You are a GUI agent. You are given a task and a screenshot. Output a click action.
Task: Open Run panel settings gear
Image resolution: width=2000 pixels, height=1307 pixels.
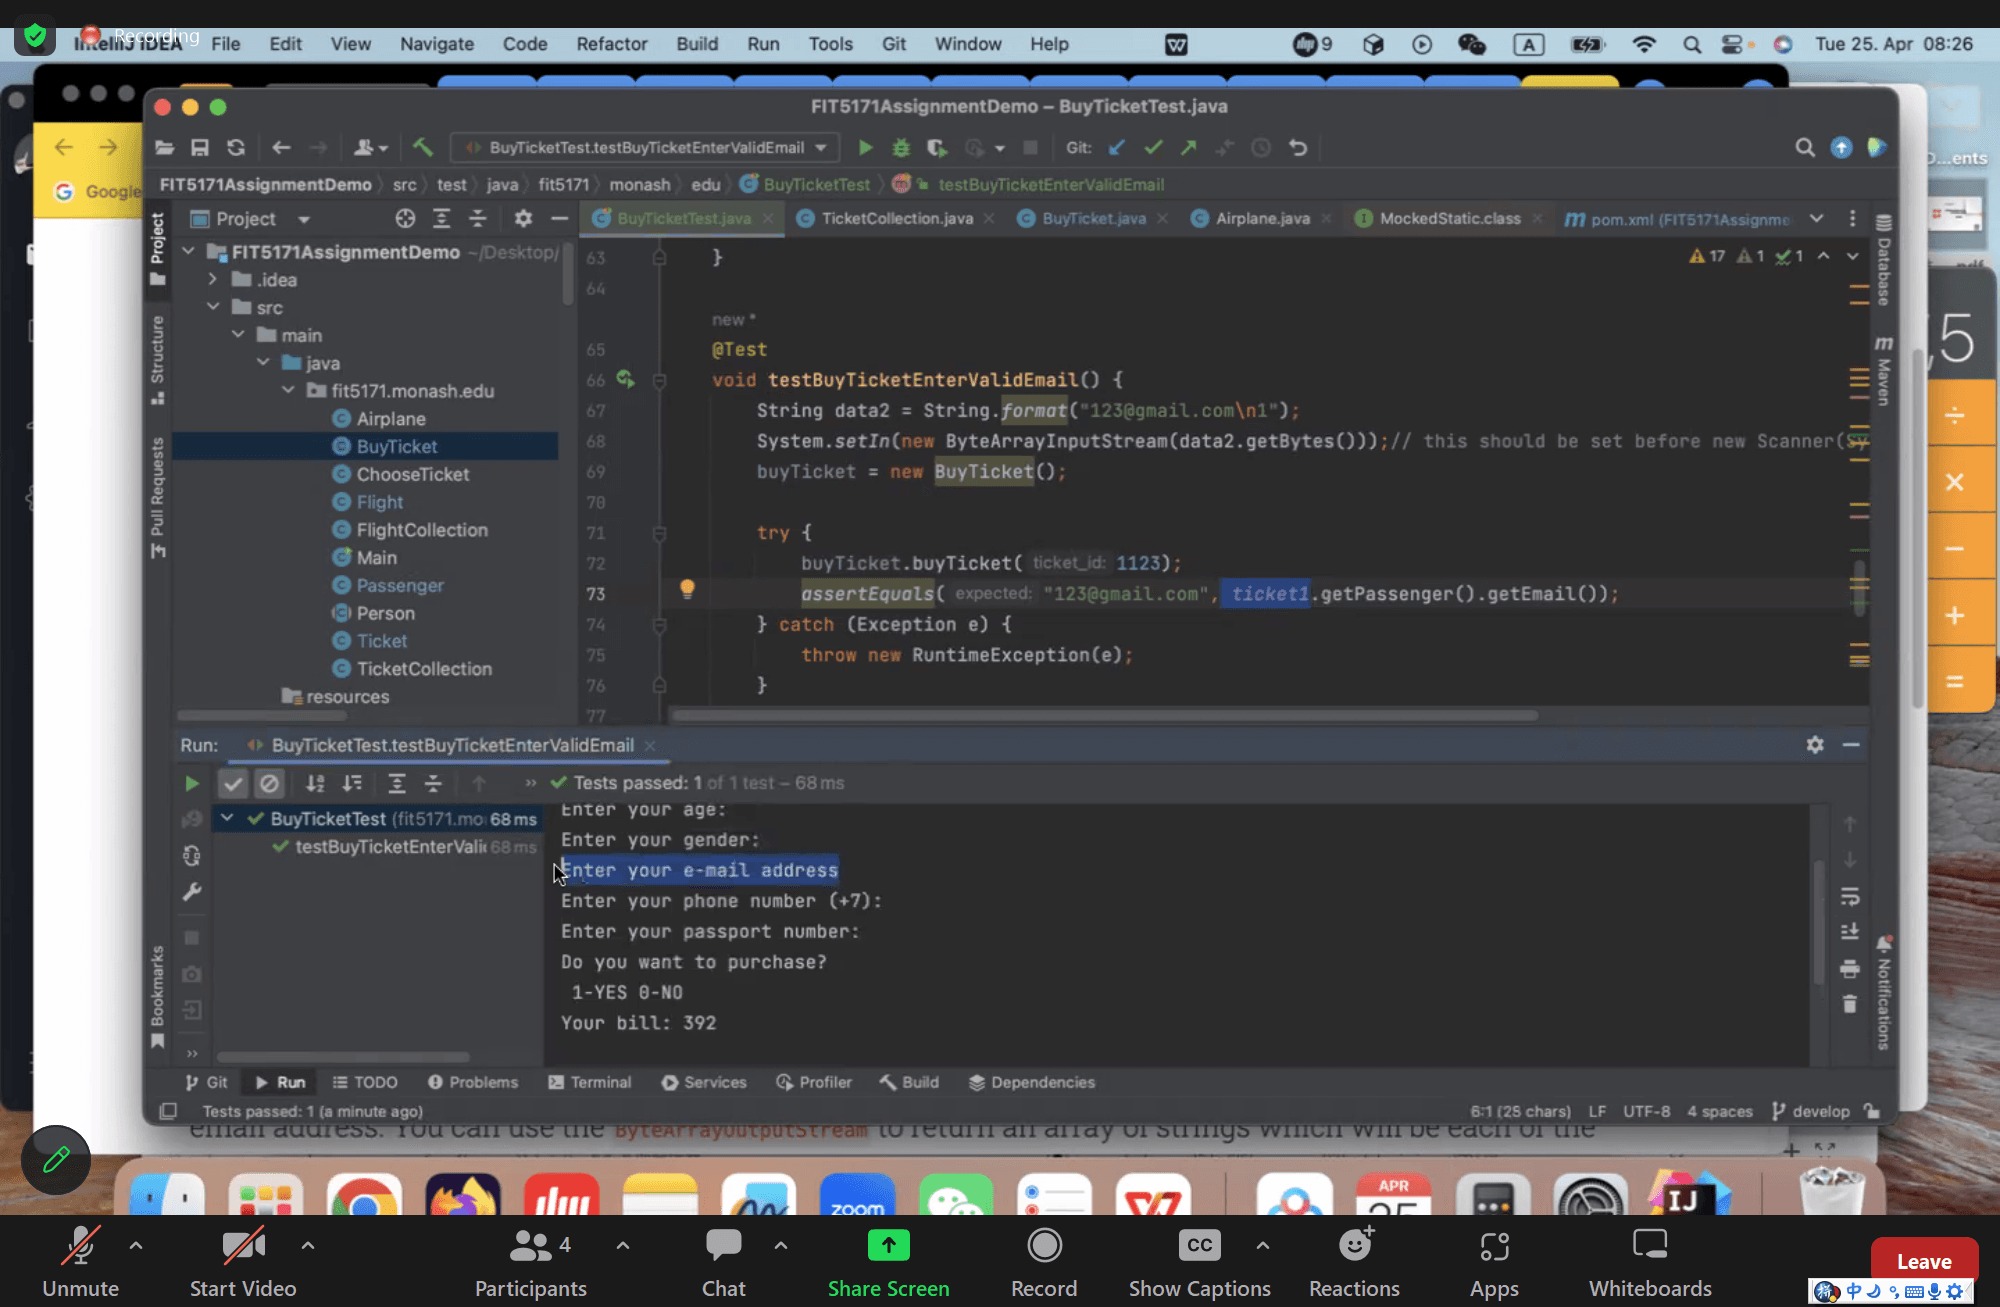tap(1815, 745)
